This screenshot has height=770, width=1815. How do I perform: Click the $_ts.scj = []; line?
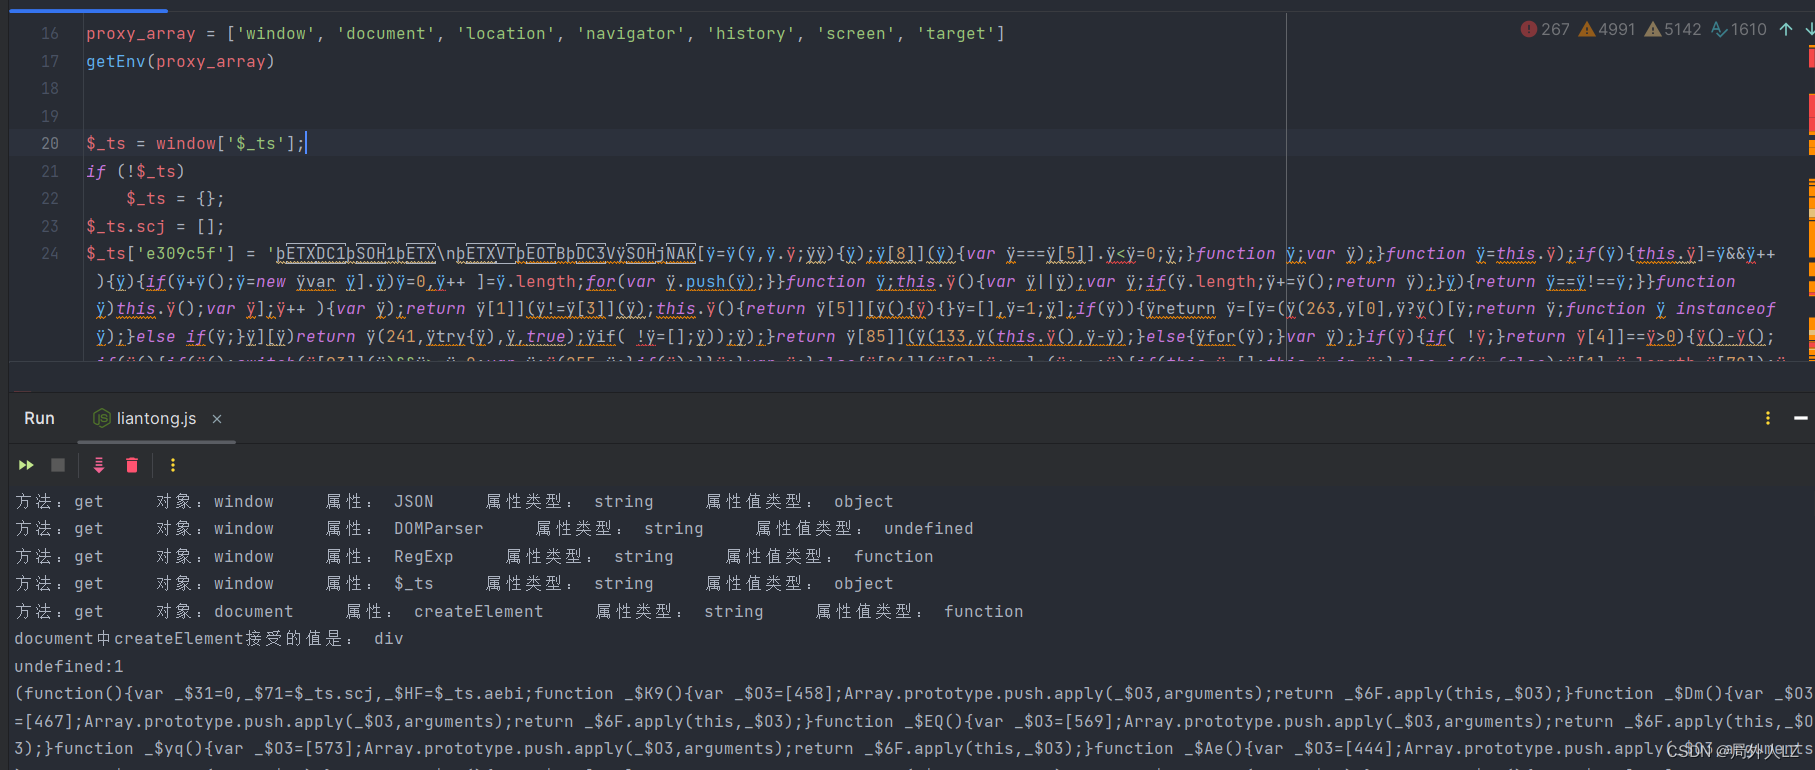pos(155,226)
